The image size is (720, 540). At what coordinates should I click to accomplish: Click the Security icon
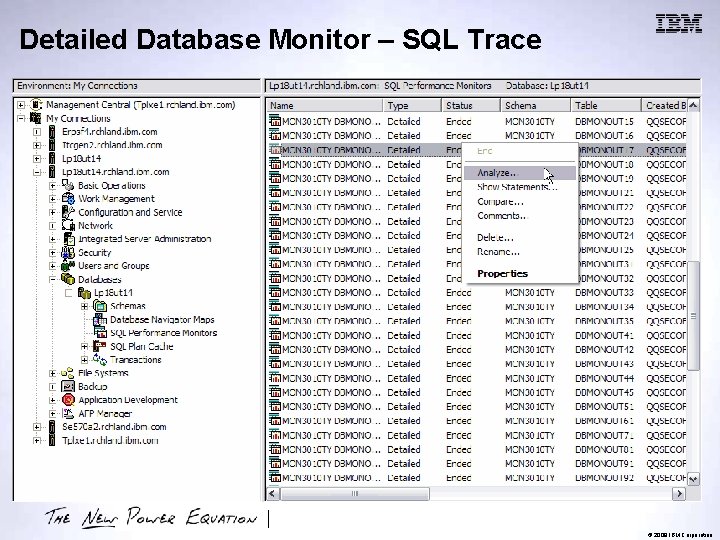(x=68, y=252)
